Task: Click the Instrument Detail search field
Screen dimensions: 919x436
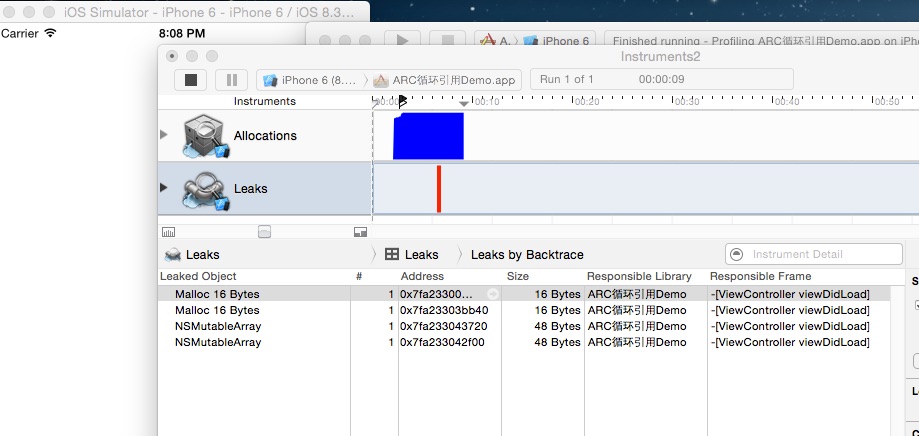Action: 814,254
